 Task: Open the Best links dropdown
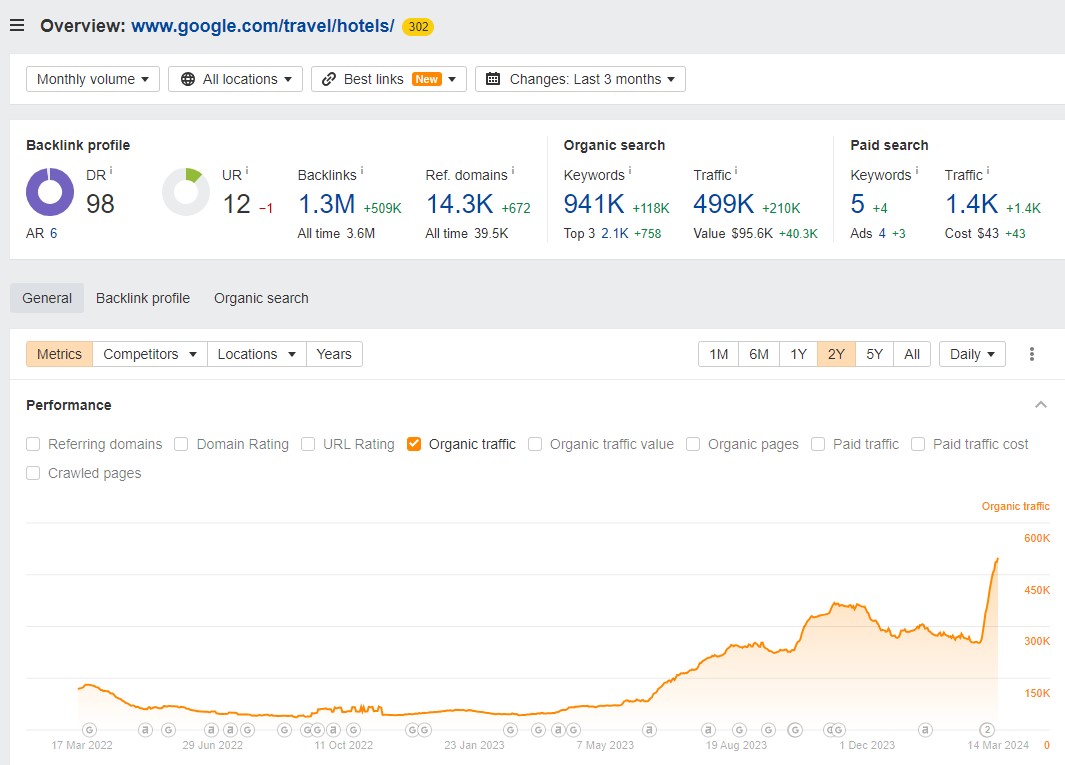coord(389,79)
